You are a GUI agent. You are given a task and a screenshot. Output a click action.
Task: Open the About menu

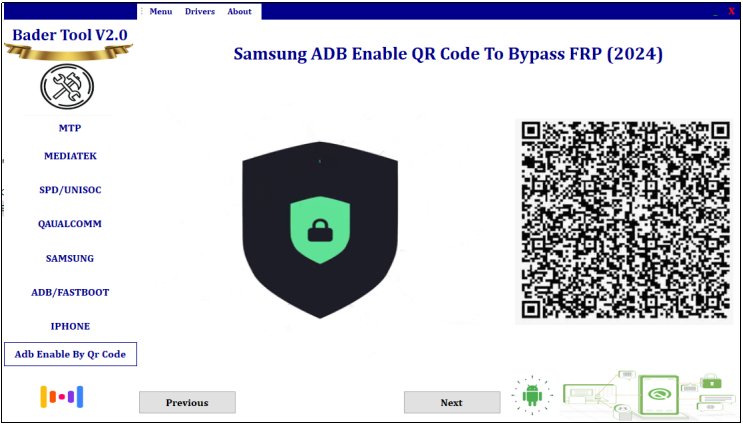(x=239, y=11)
